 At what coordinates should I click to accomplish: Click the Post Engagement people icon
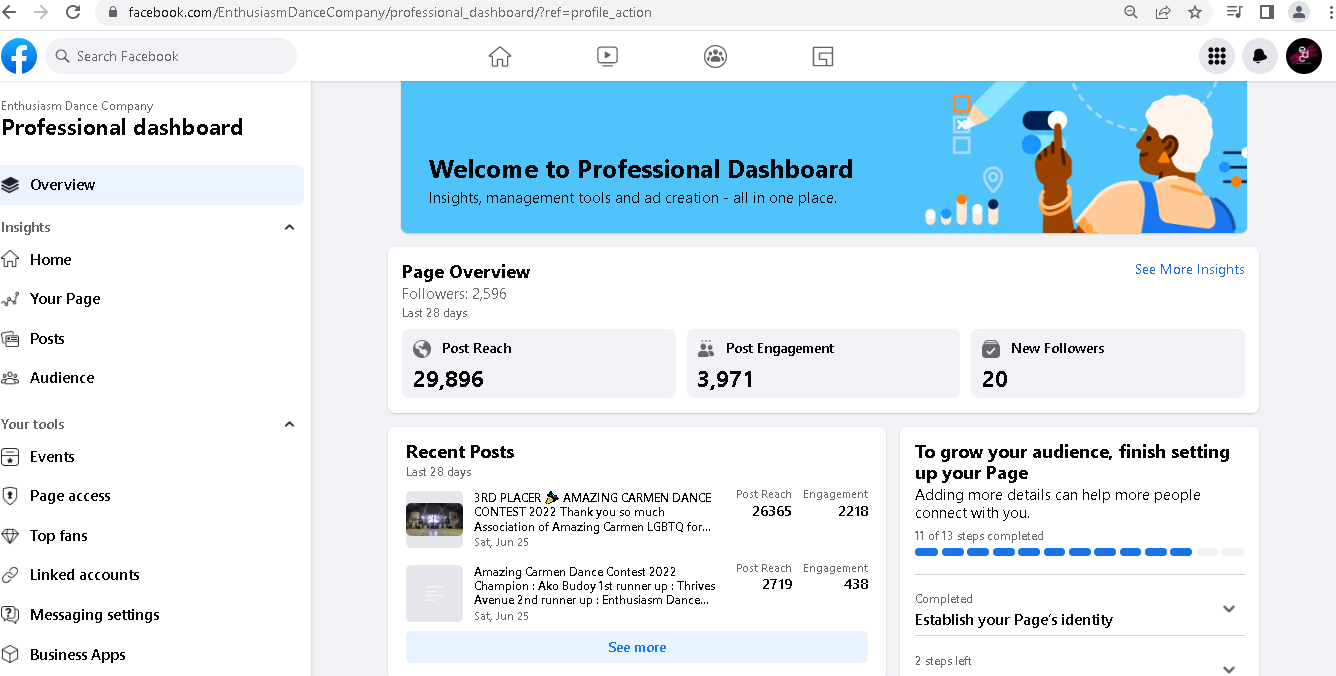706,349
